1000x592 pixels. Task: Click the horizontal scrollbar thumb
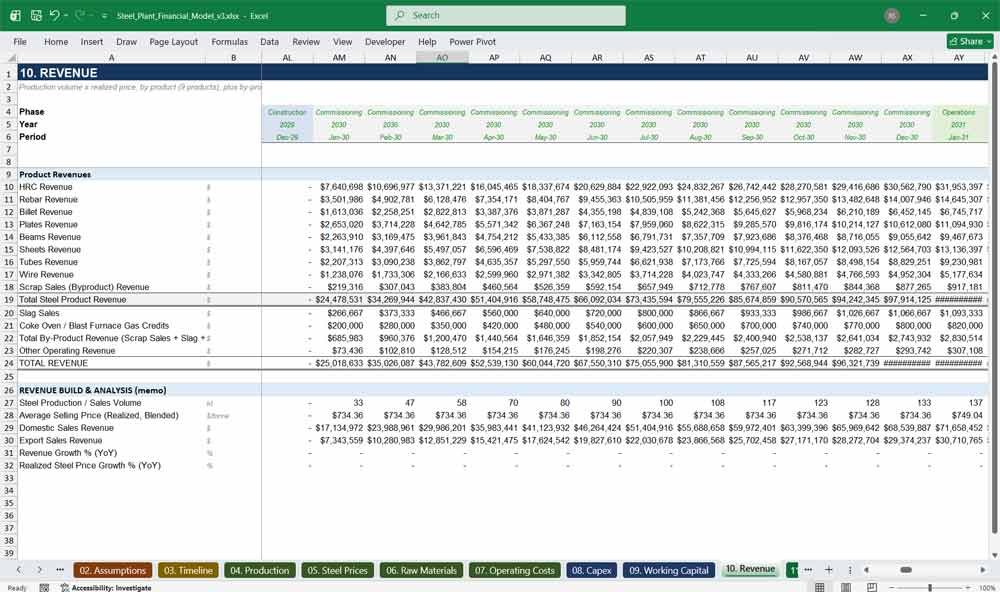pyautogui.click(x=906, y=570)
